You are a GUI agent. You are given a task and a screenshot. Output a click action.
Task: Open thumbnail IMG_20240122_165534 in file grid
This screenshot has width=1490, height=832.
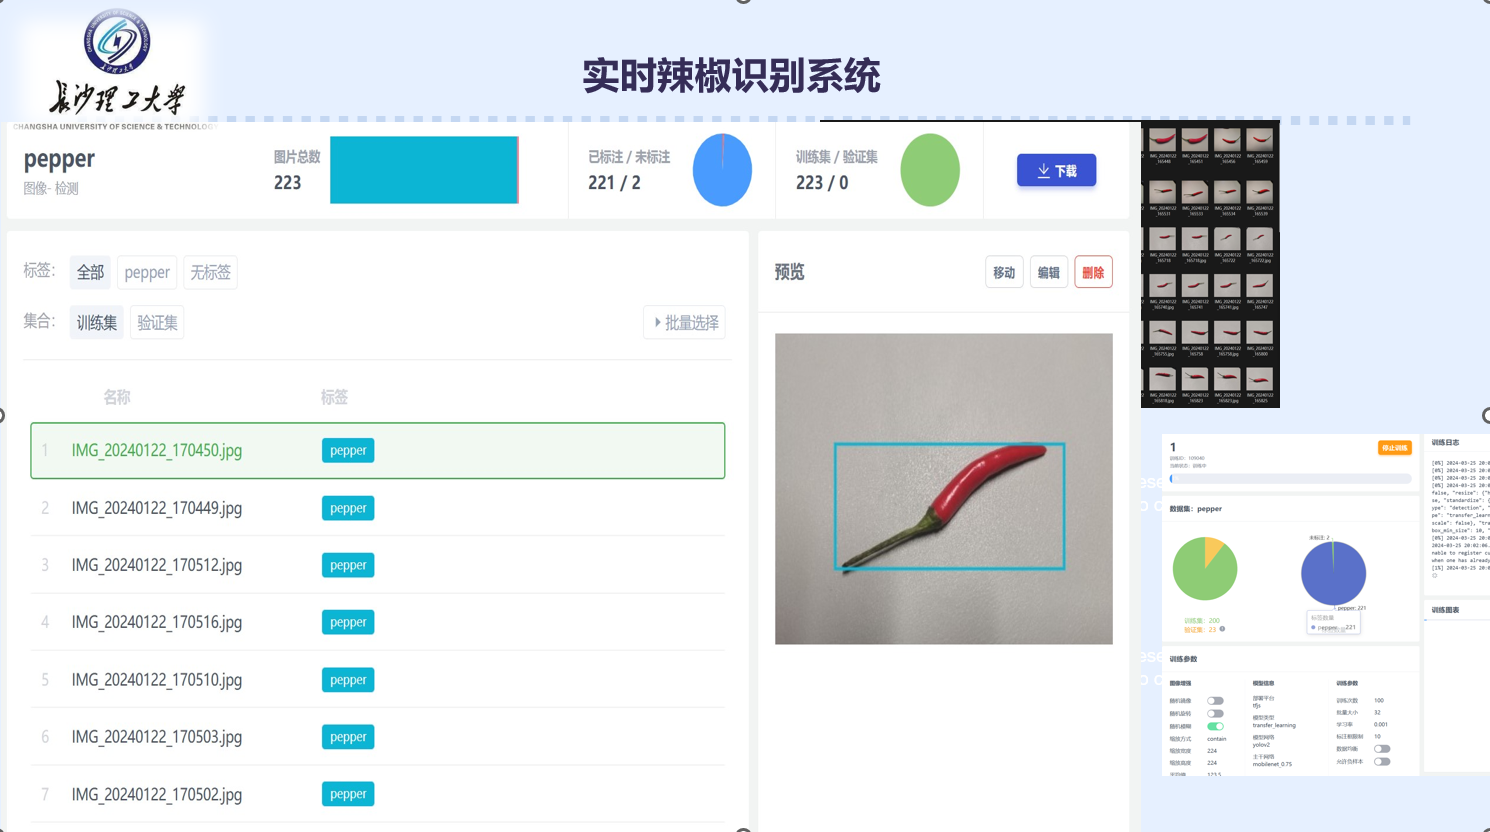1227,191
